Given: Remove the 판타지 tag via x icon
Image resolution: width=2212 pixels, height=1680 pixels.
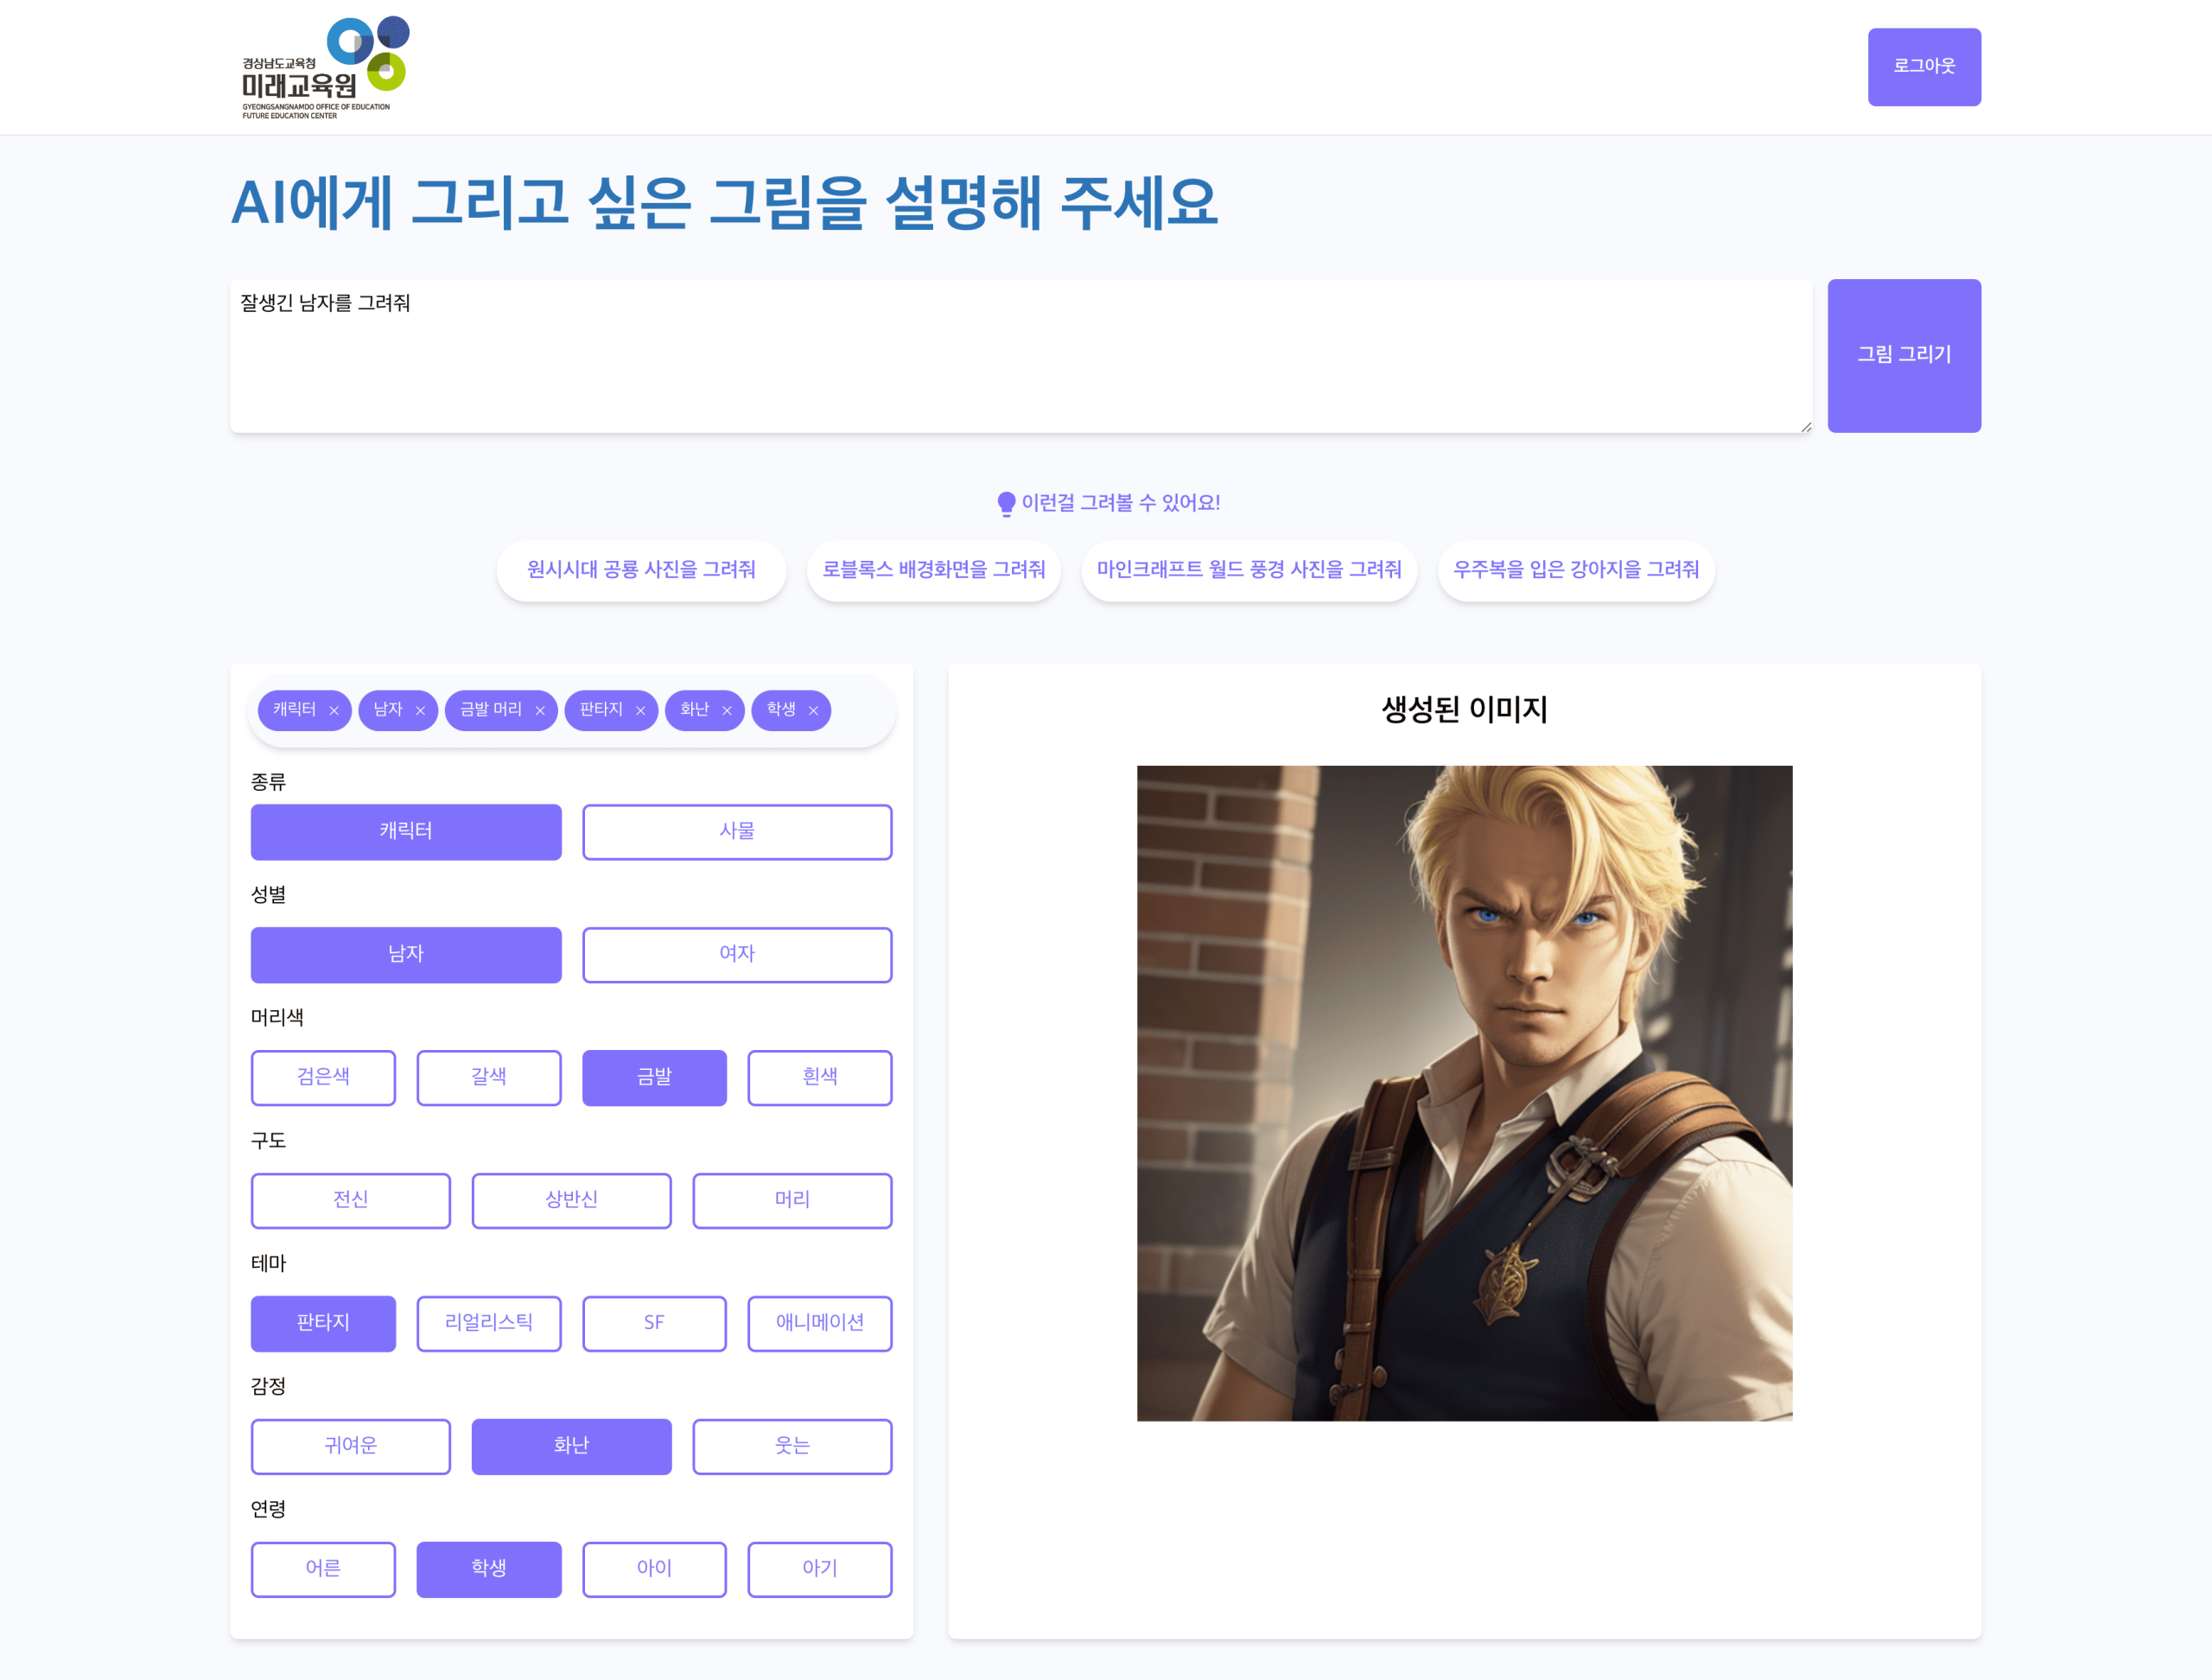Looking at the screenshot, I should (x=640, y=711).
